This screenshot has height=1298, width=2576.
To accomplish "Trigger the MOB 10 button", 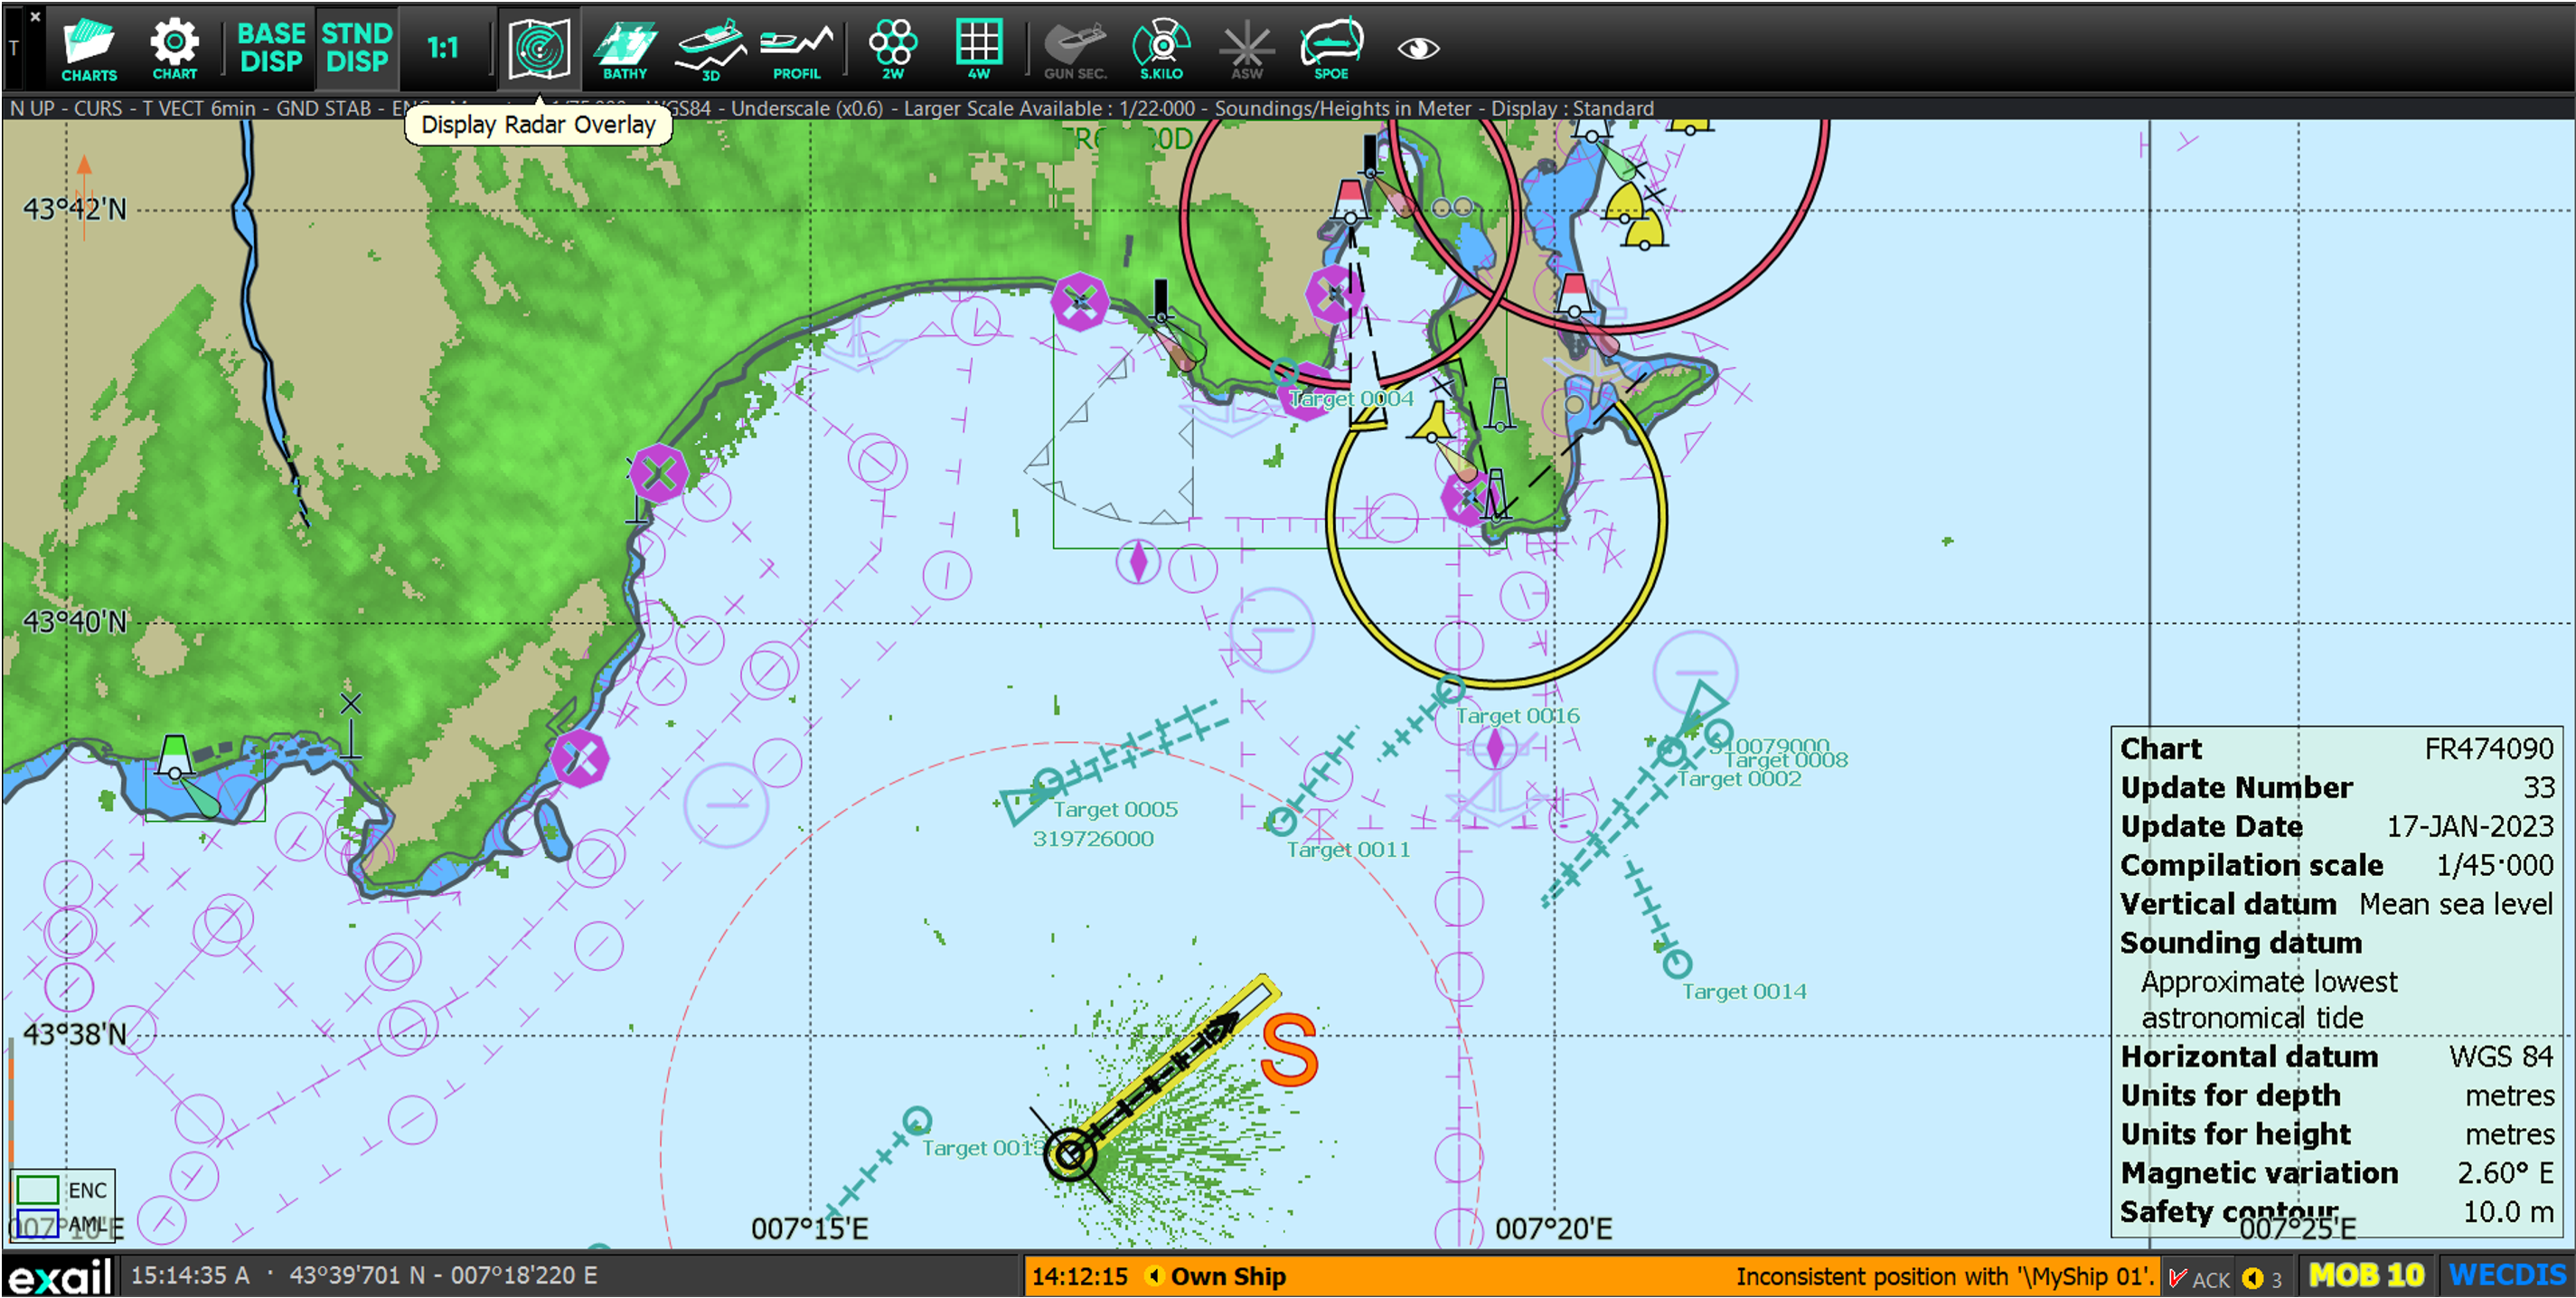I will click(2367, 1276).
